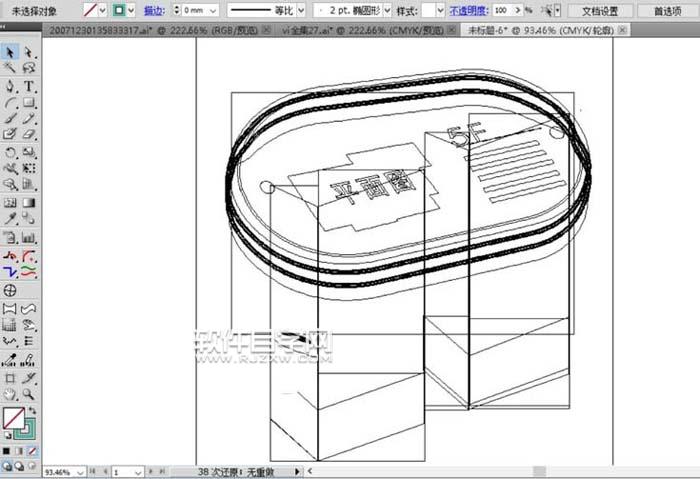The width and height of the screenshot is (700, 479).
Task: Open the status bar display options arrow
Action: (297, 471)
